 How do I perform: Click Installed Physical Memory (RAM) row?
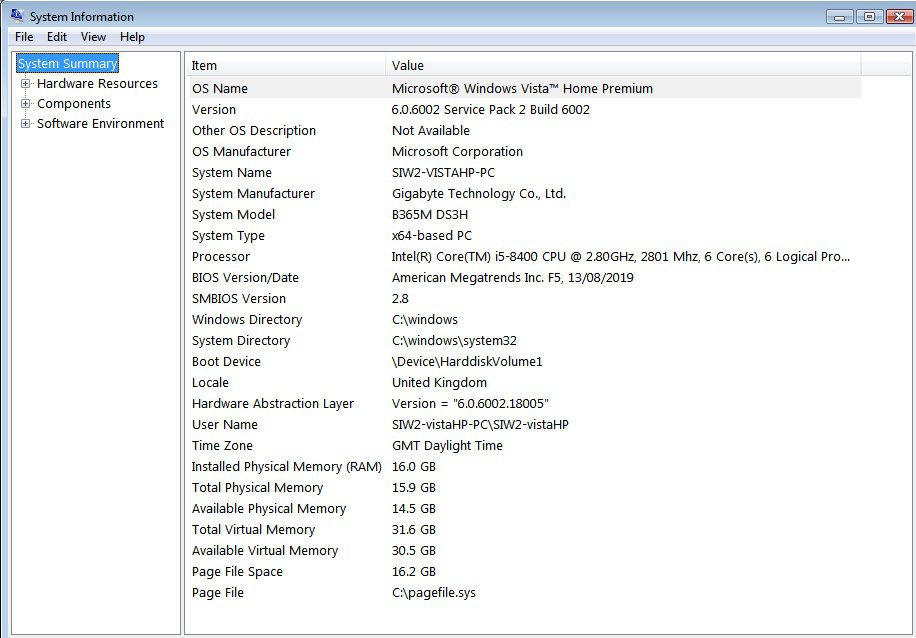524,467
